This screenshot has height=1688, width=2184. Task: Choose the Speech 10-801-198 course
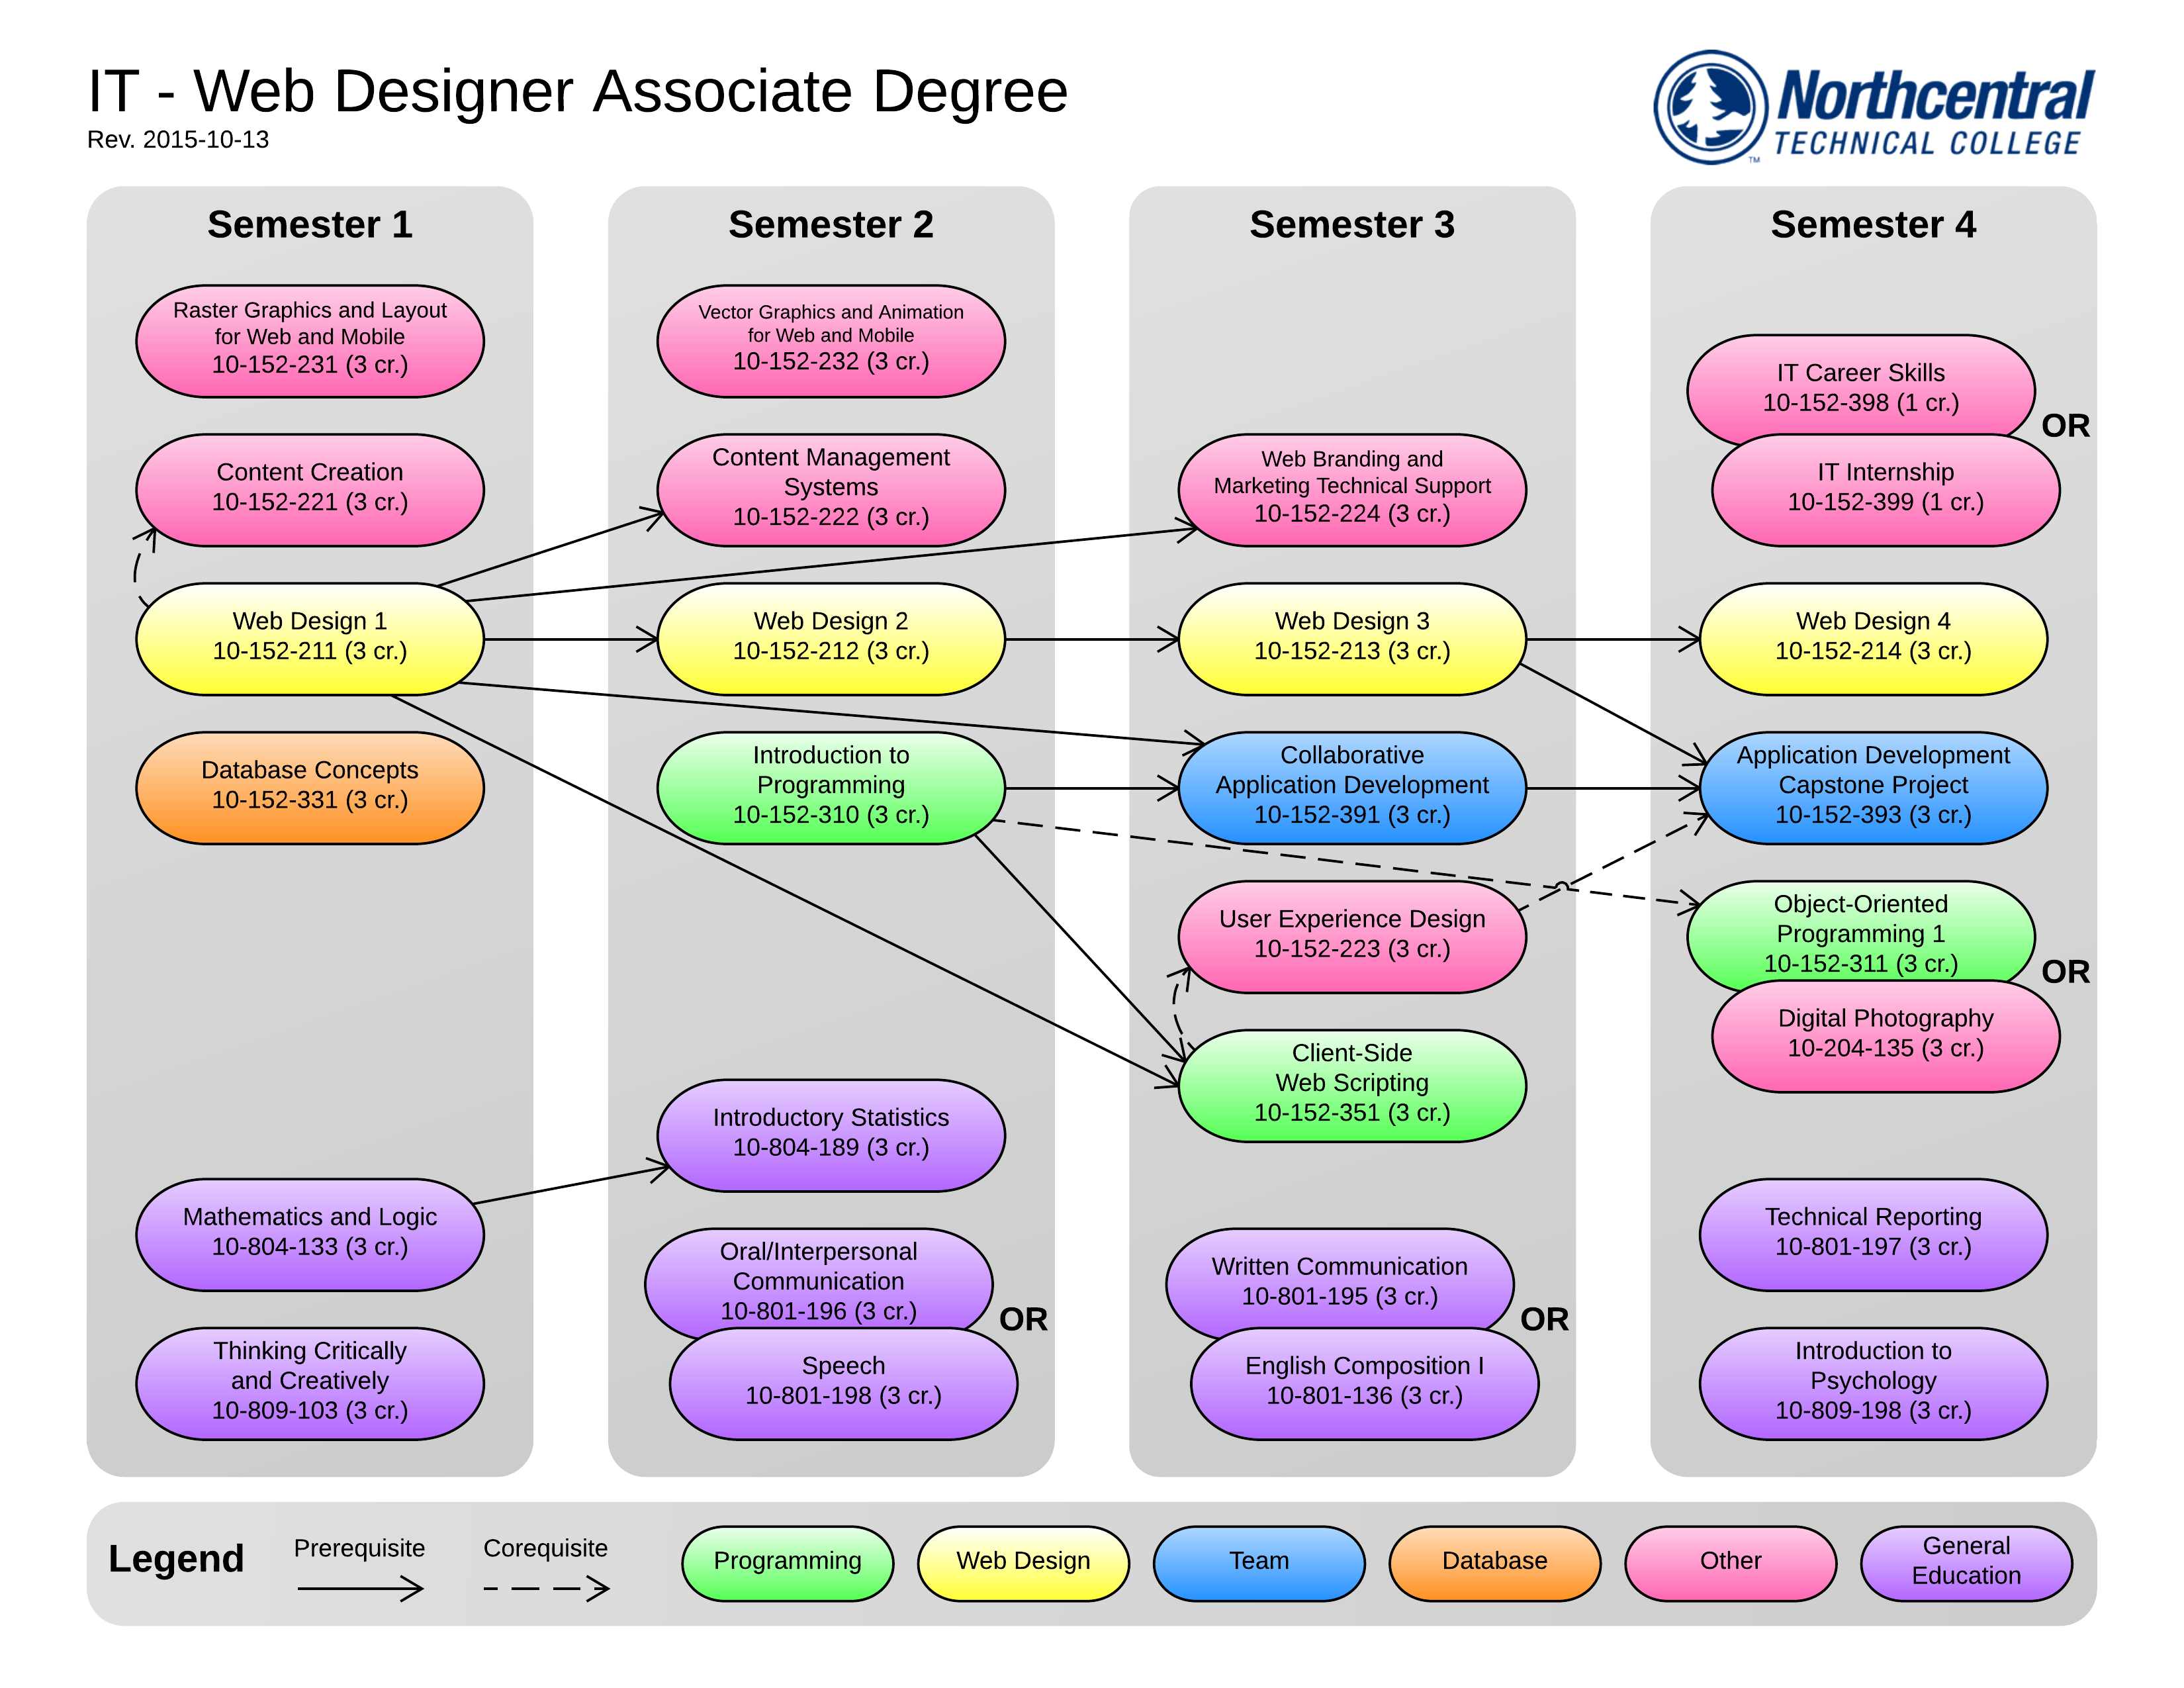coord(843,1385)
